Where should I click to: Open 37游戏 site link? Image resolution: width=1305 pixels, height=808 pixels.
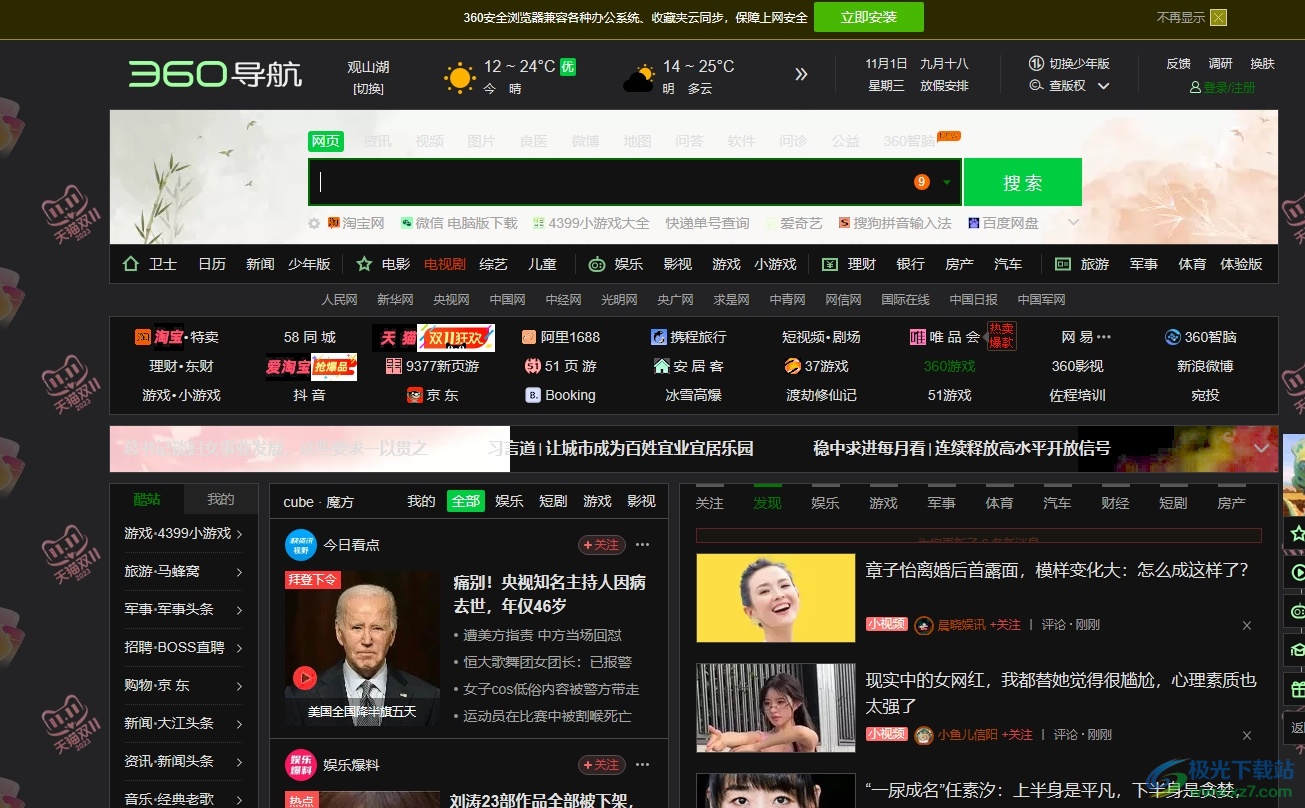click(x=816, y=366)
